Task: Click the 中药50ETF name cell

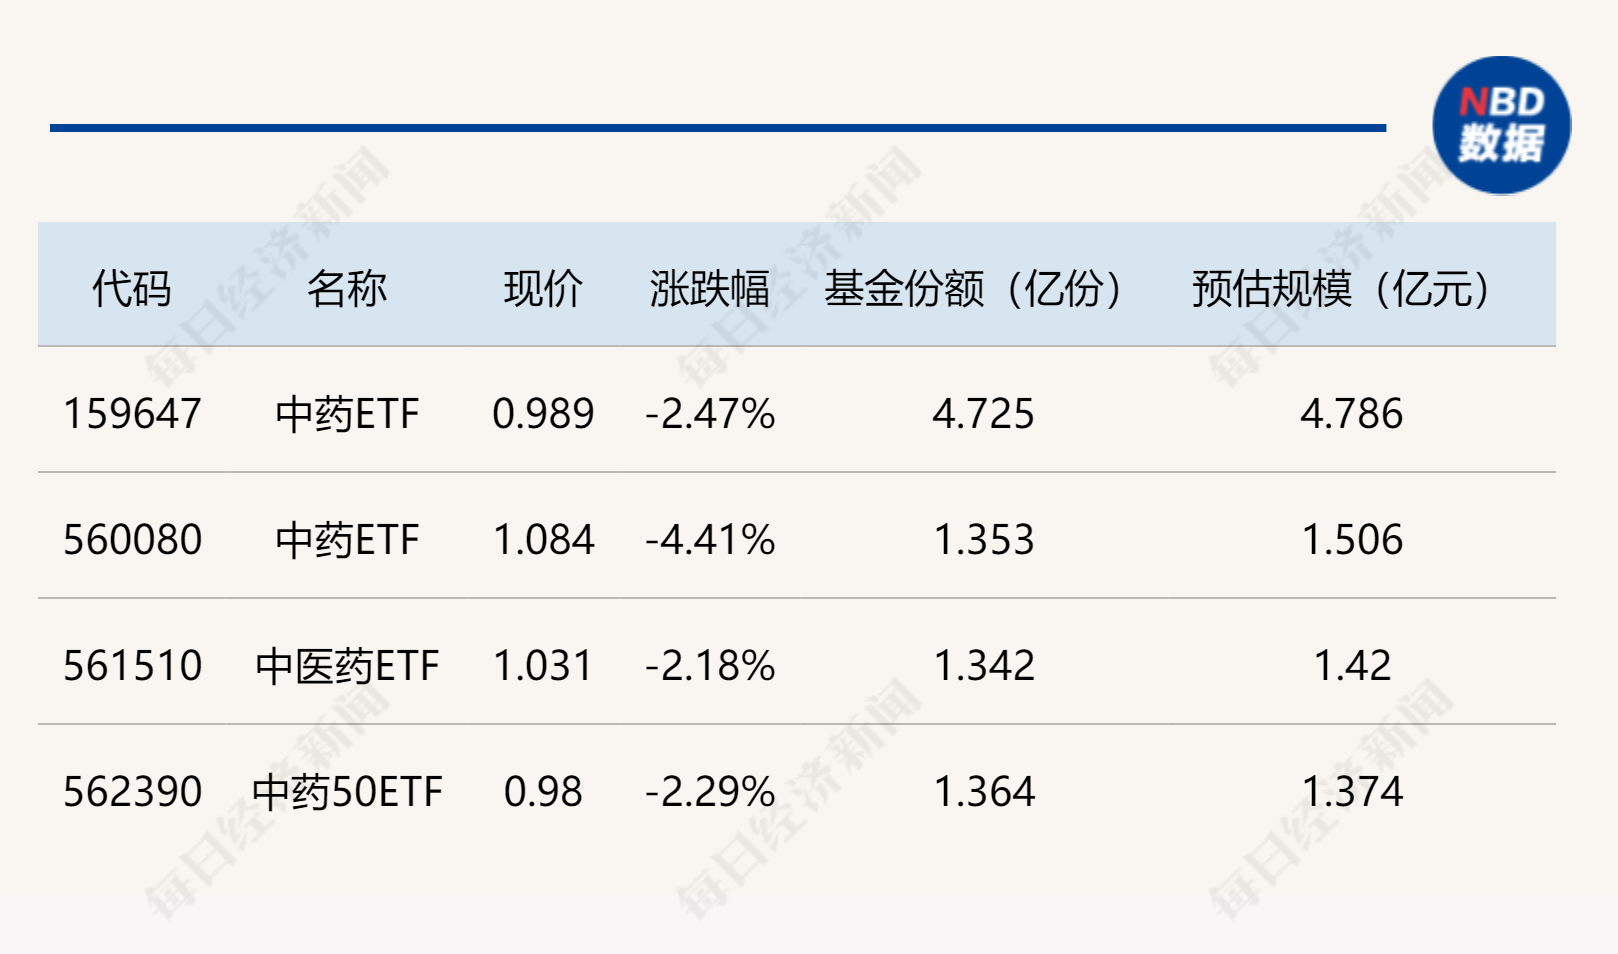Action: (347, 792)
